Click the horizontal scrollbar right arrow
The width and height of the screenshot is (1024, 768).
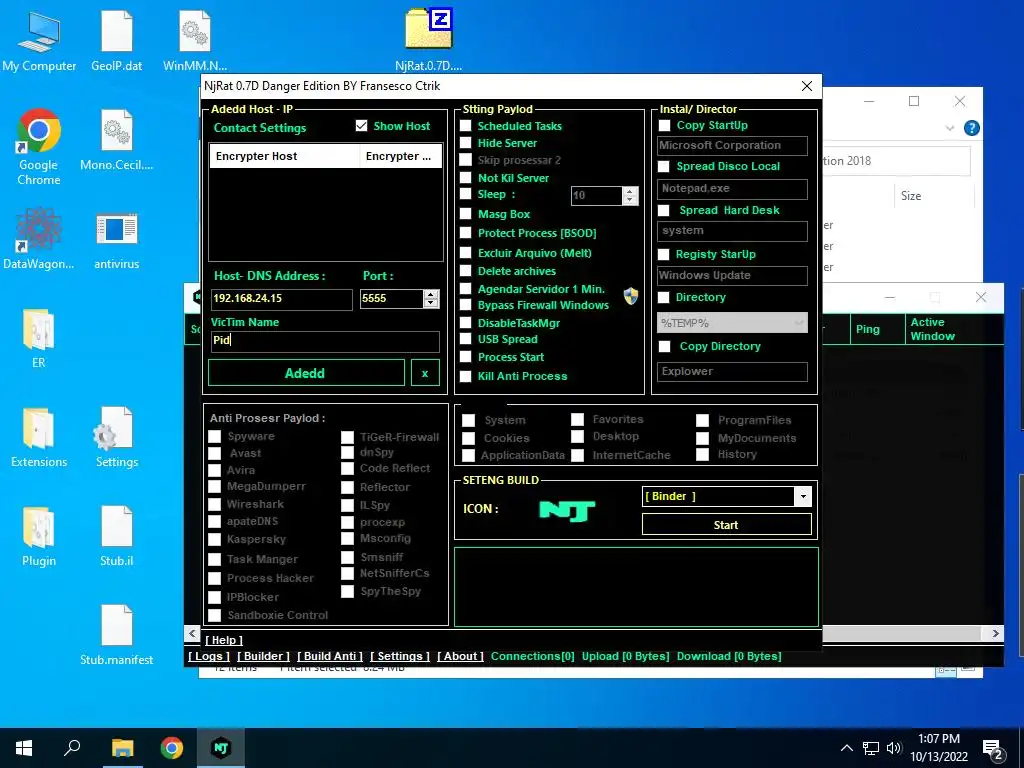[x=995, y=633]
